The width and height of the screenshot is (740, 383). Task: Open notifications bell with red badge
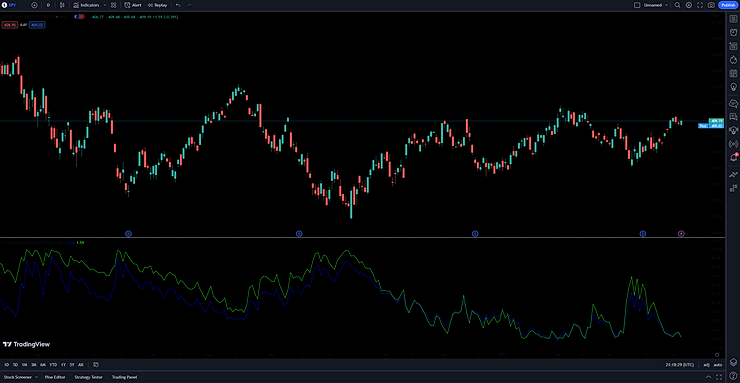click(733, 157)
